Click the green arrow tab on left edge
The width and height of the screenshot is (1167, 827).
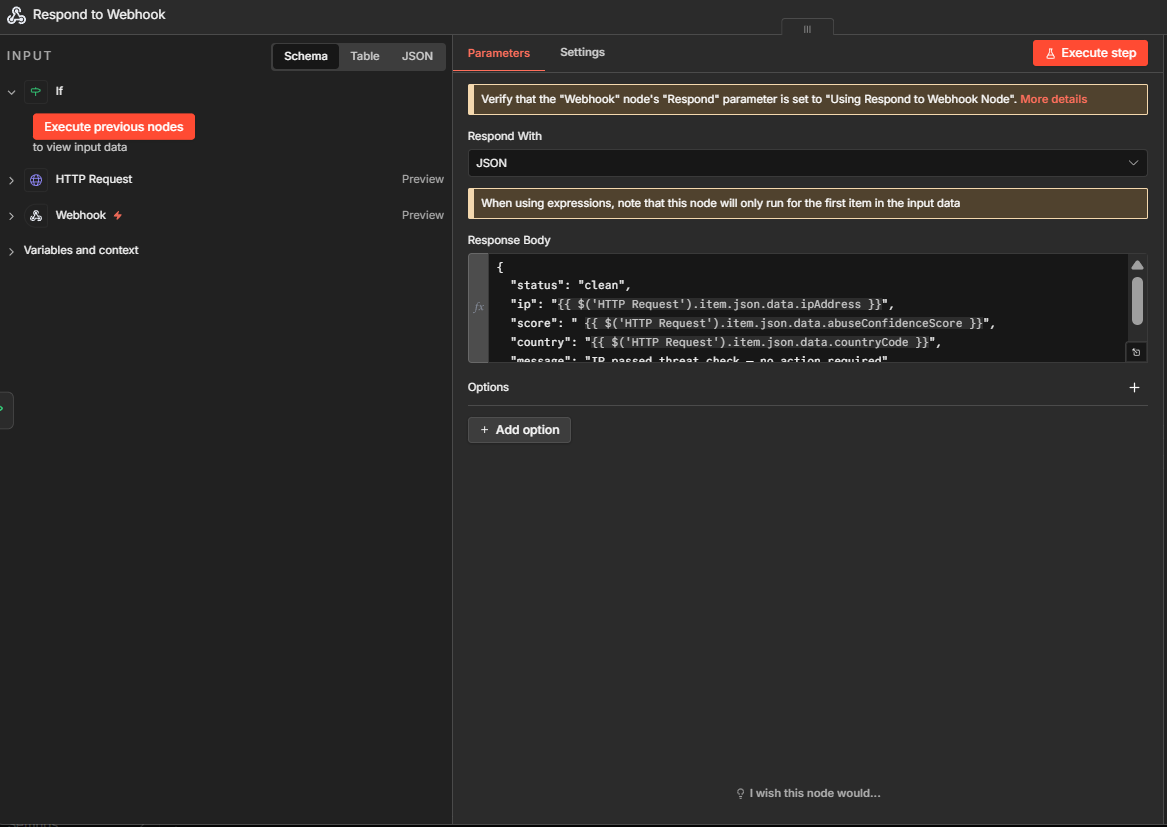(4, 409)
